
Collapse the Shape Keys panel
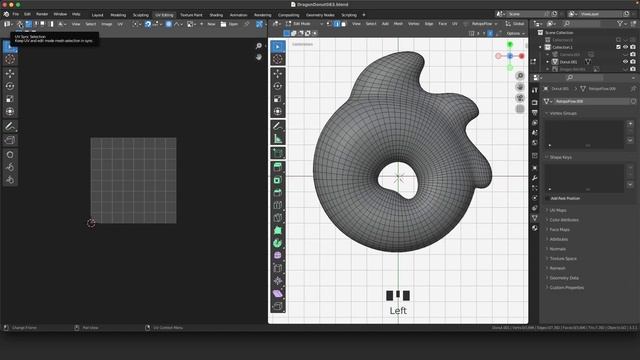(560, 158)
